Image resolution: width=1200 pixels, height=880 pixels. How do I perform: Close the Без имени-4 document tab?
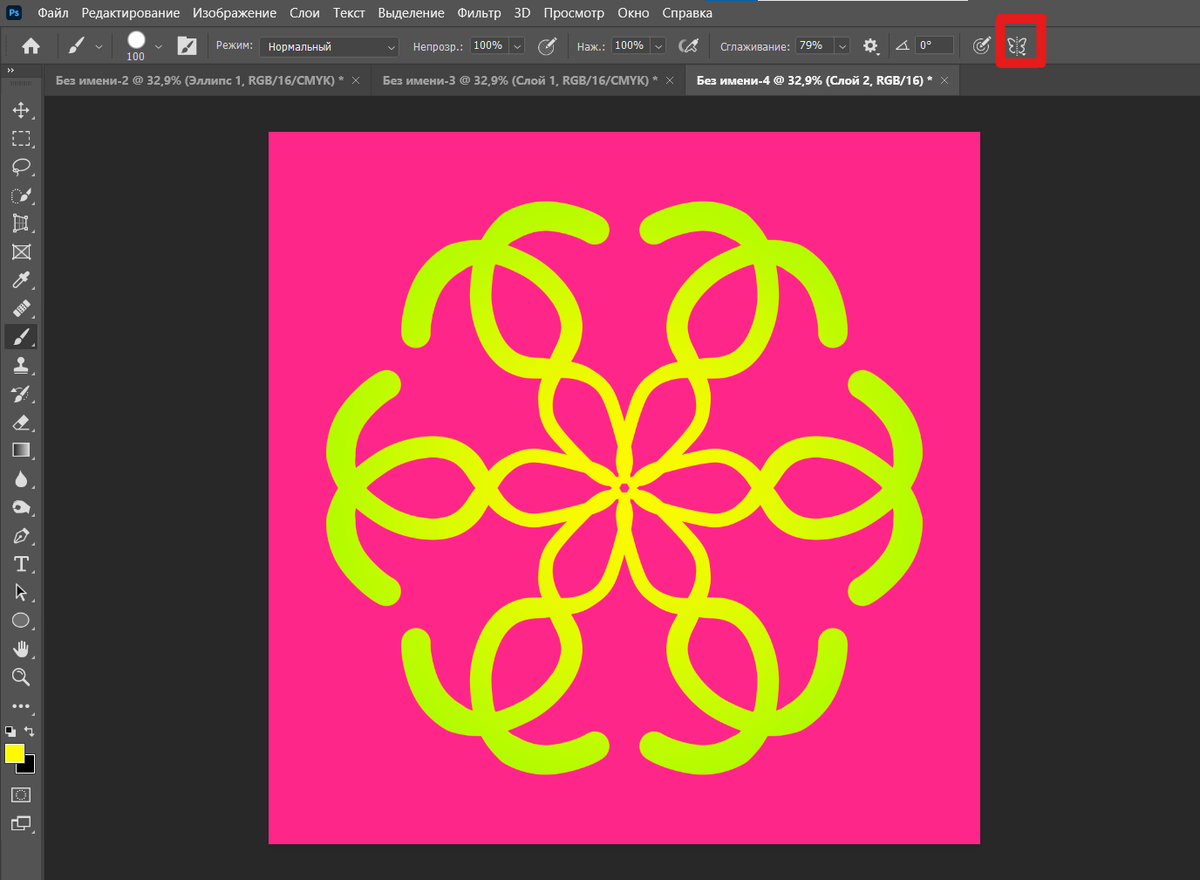(945, 80)
